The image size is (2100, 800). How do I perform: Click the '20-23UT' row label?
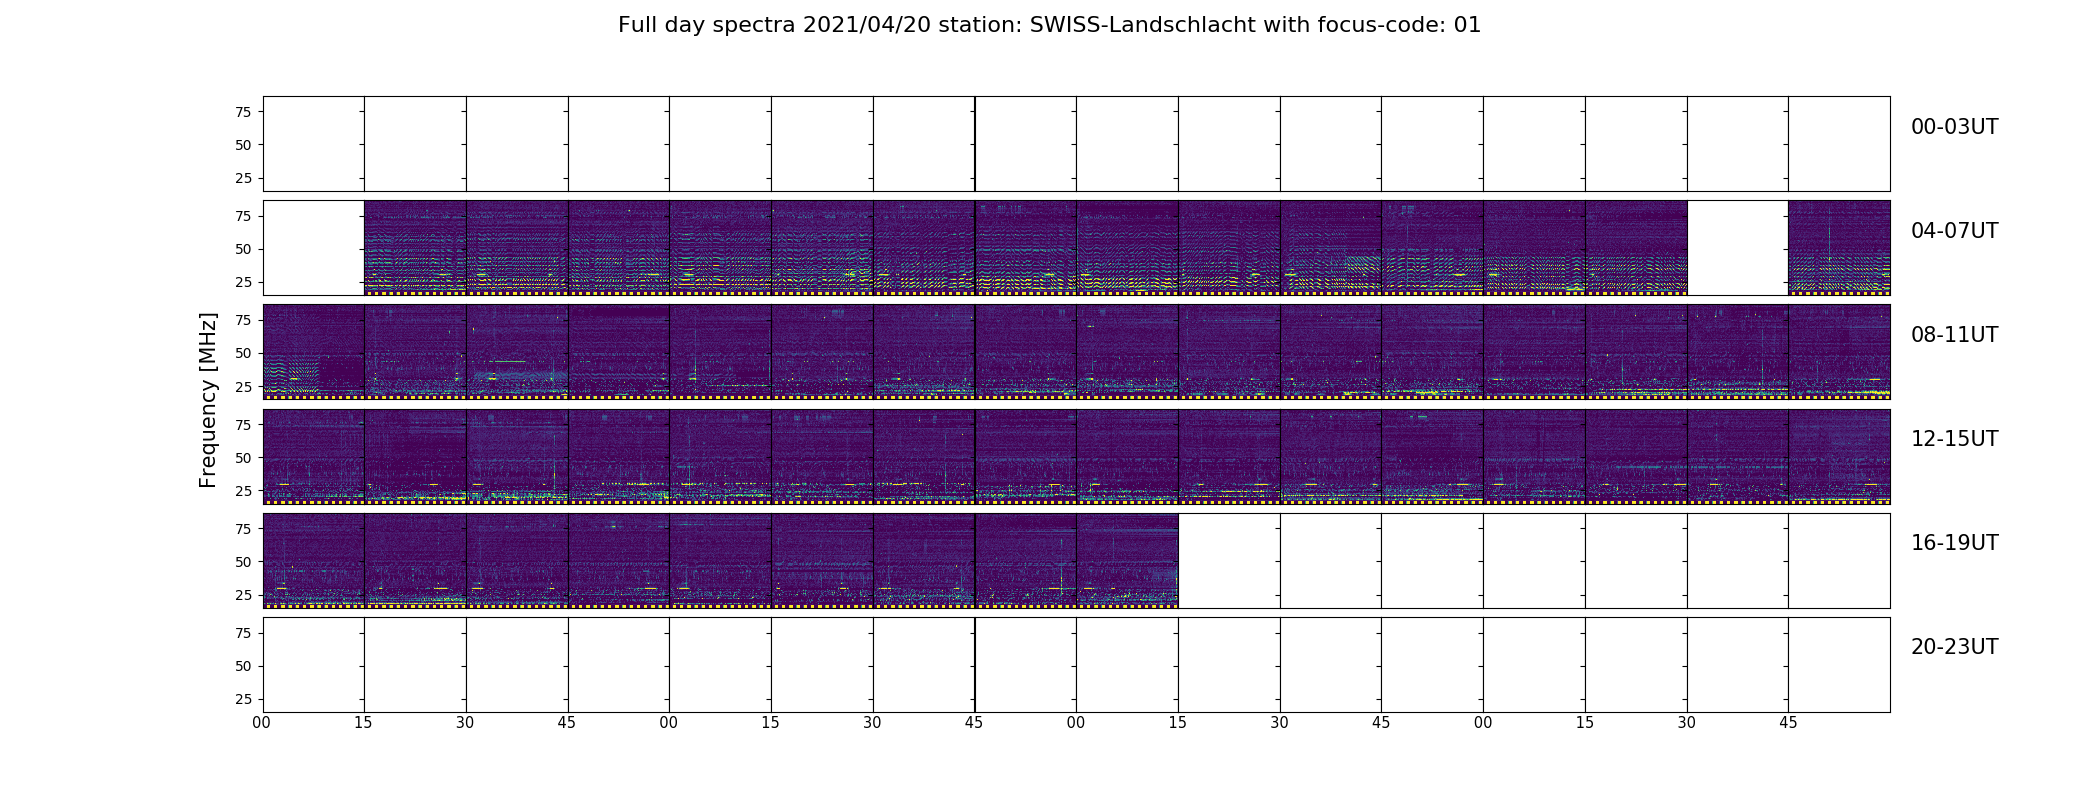pos(1954,647)
